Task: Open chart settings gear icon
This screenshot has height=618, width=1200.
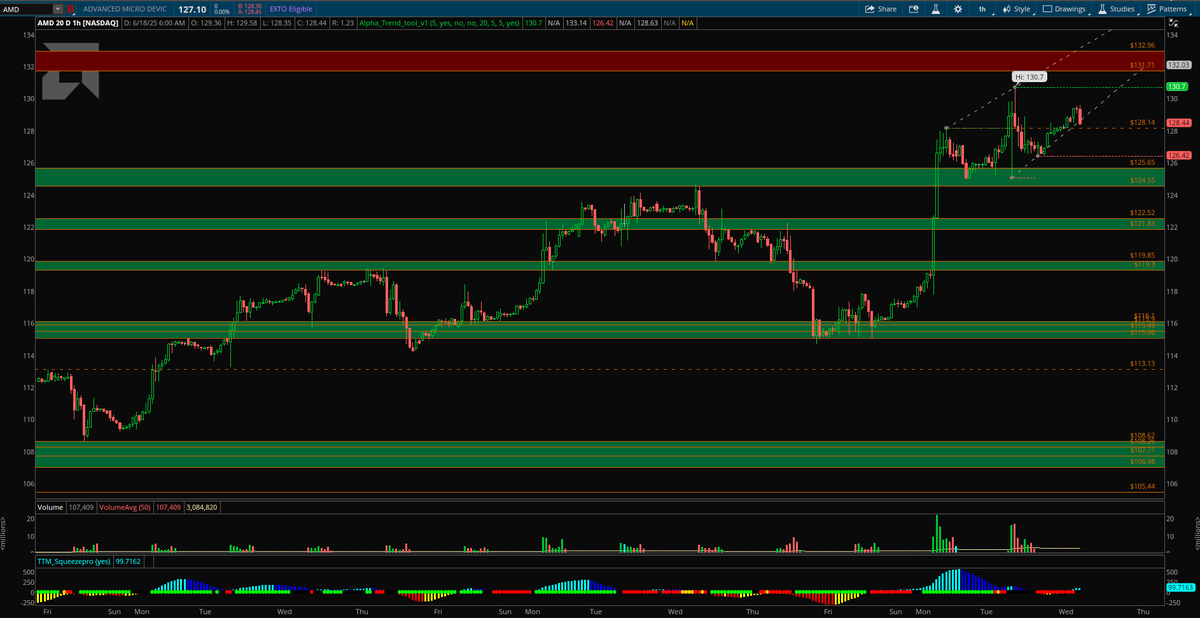Action: pos(958,9)
